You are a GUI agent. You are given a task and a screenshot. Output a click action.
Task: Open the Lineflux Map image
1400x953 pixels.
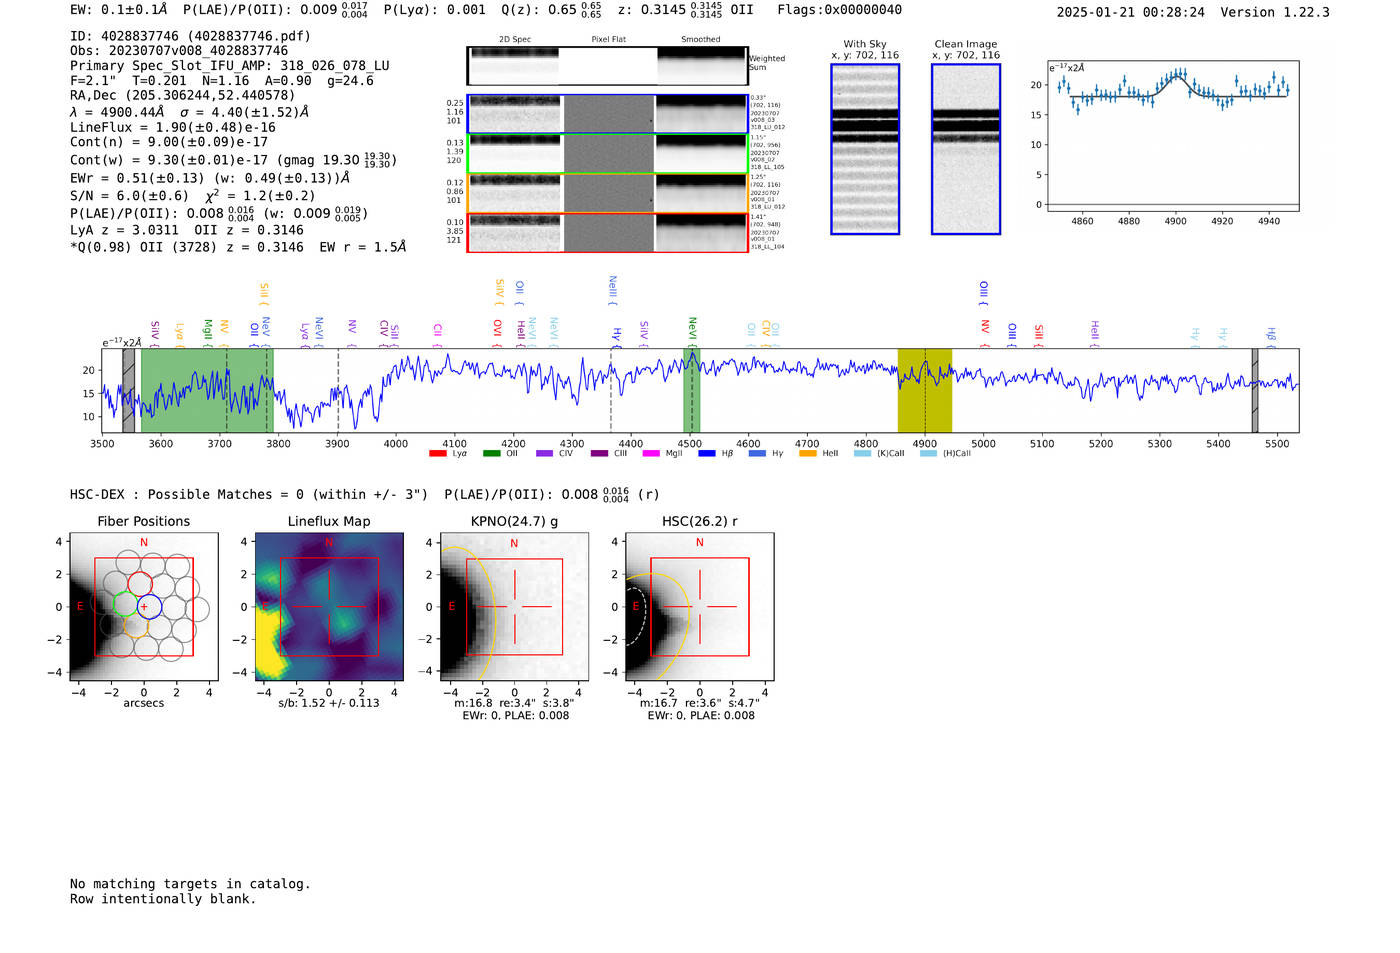[x=329, y=607]
